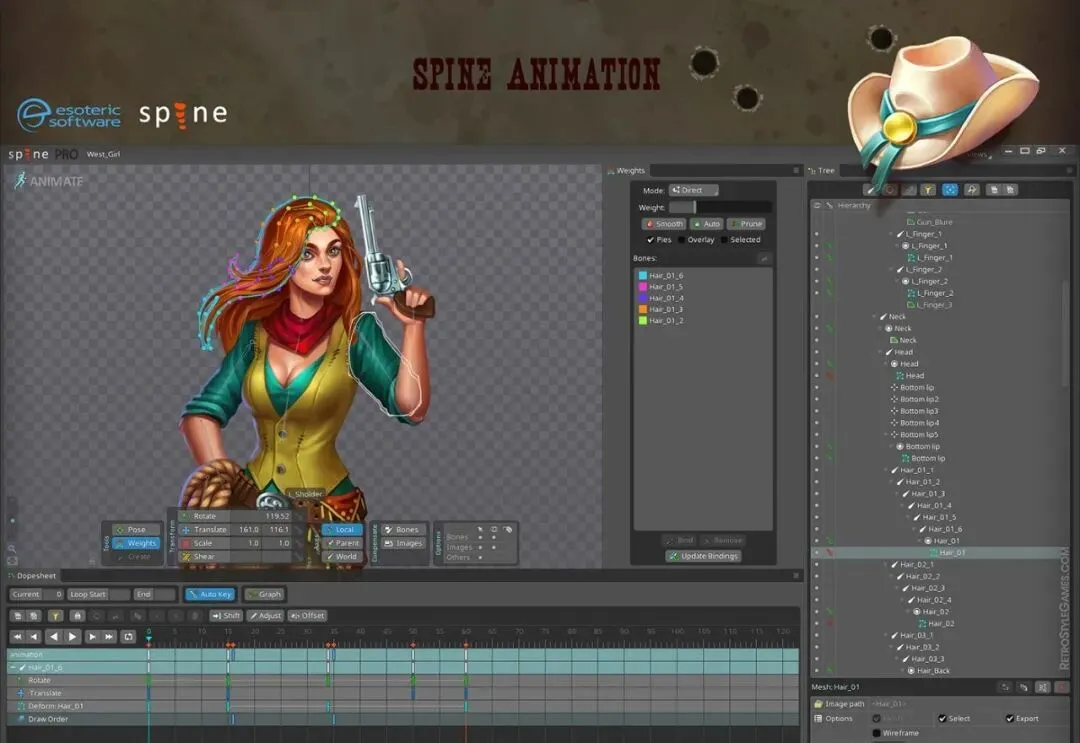This screenshot has height=743, width=1080.
Task: Click the Weight slider in the Weights panel
Action: (720, 207)
